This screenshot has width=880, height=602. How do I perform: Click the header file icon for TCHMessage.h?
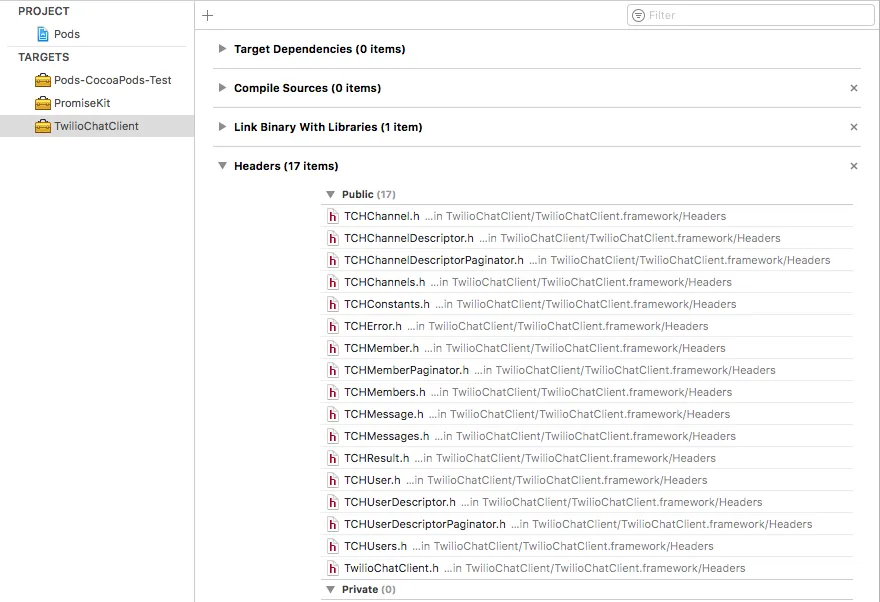(x=333, y=414)
